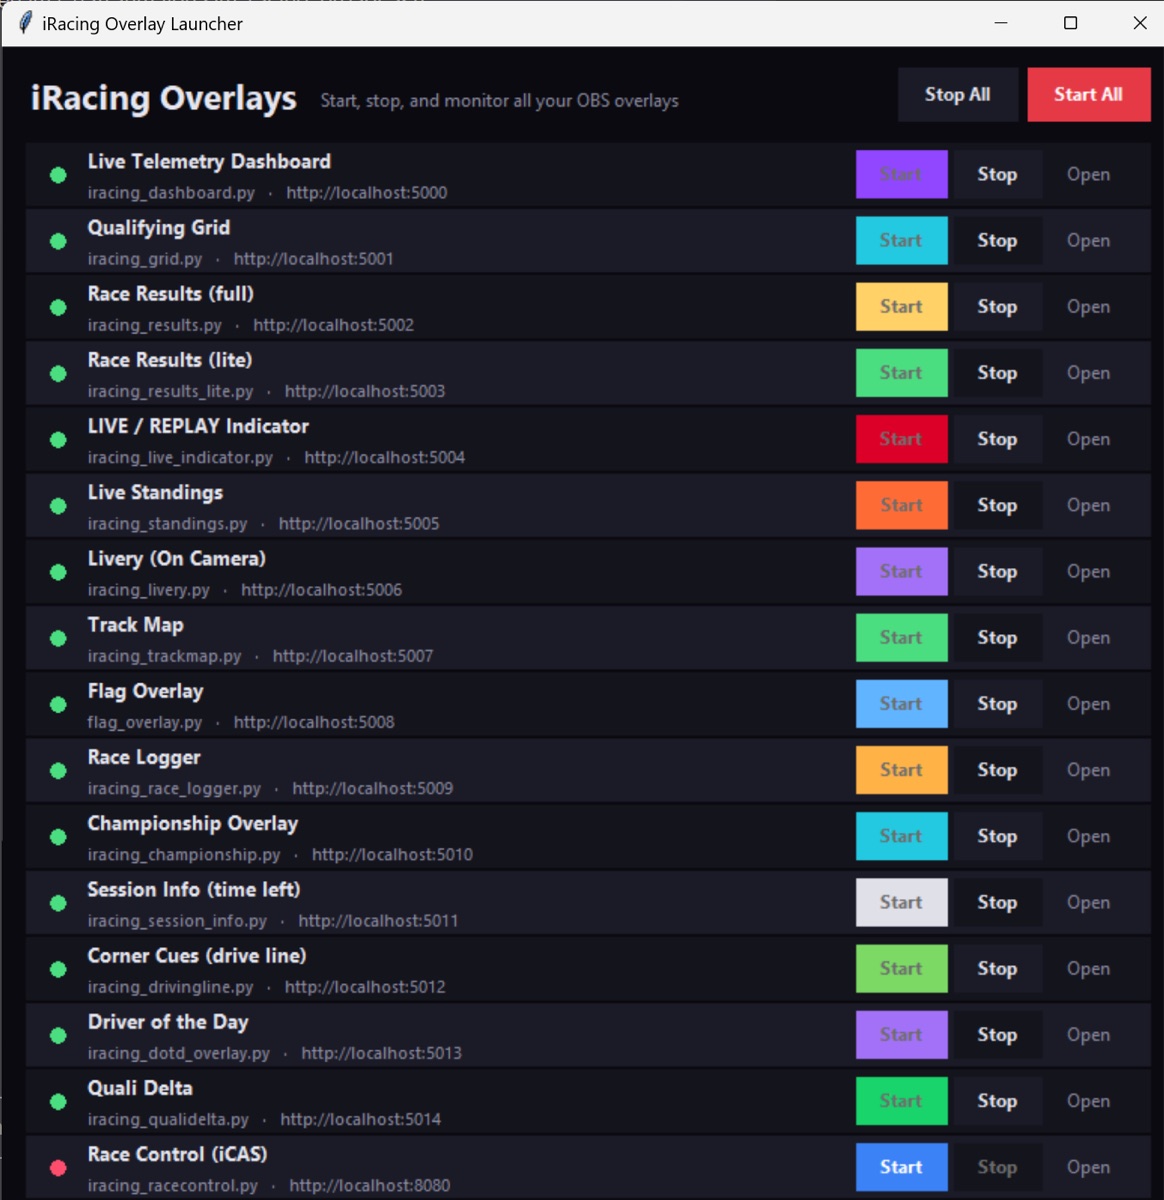Click the green status dot for Live Telemetry Dashboard

[x=58, y=175]
